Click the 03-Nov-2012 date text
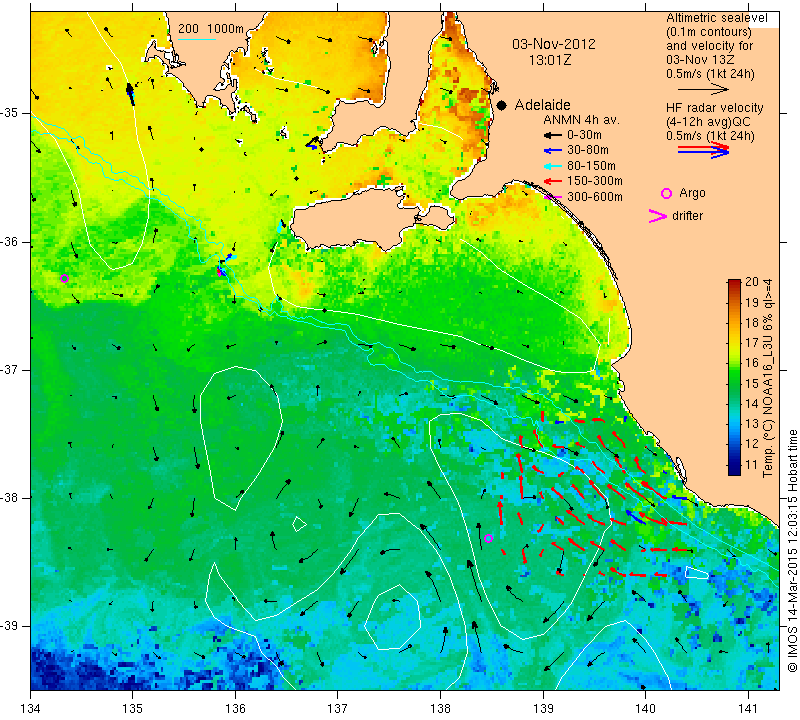800x720 pixels. pyautogui.click(x=554, y=44)
